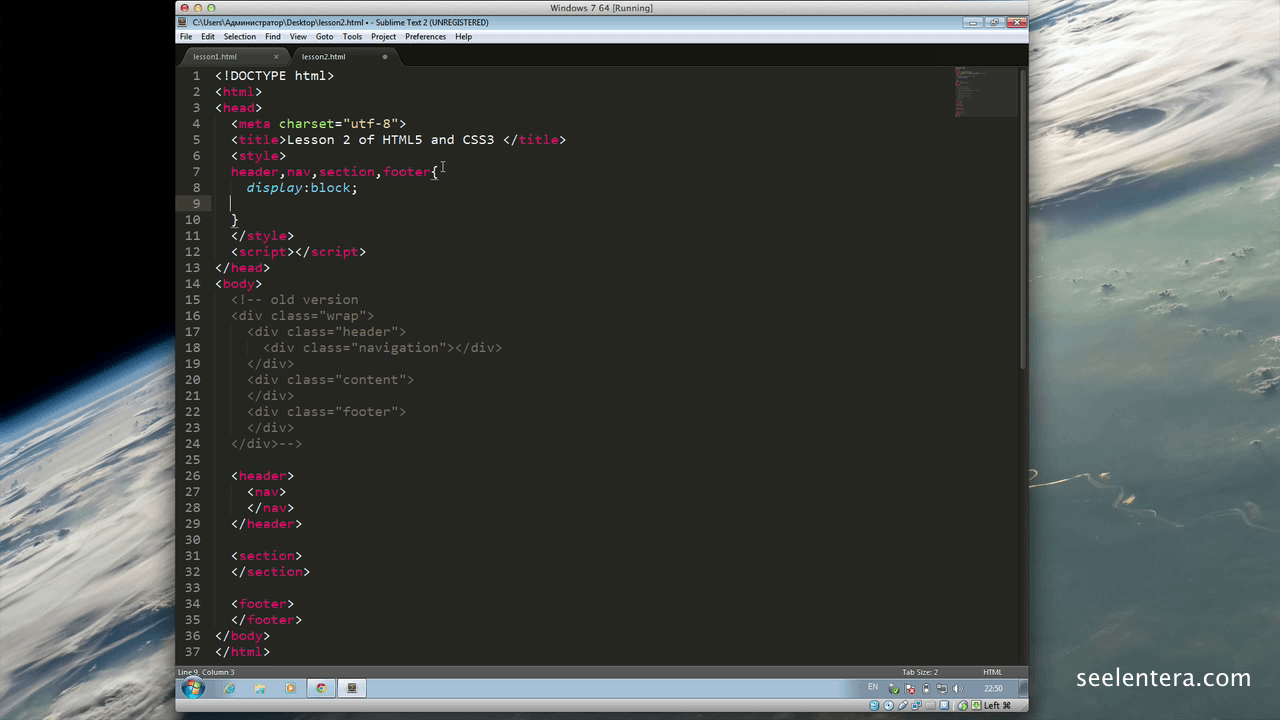Close the lesson1.html tab
The height and width of the screenshot is (720, 1280).
pyautogui.click(x=276, y=57)
